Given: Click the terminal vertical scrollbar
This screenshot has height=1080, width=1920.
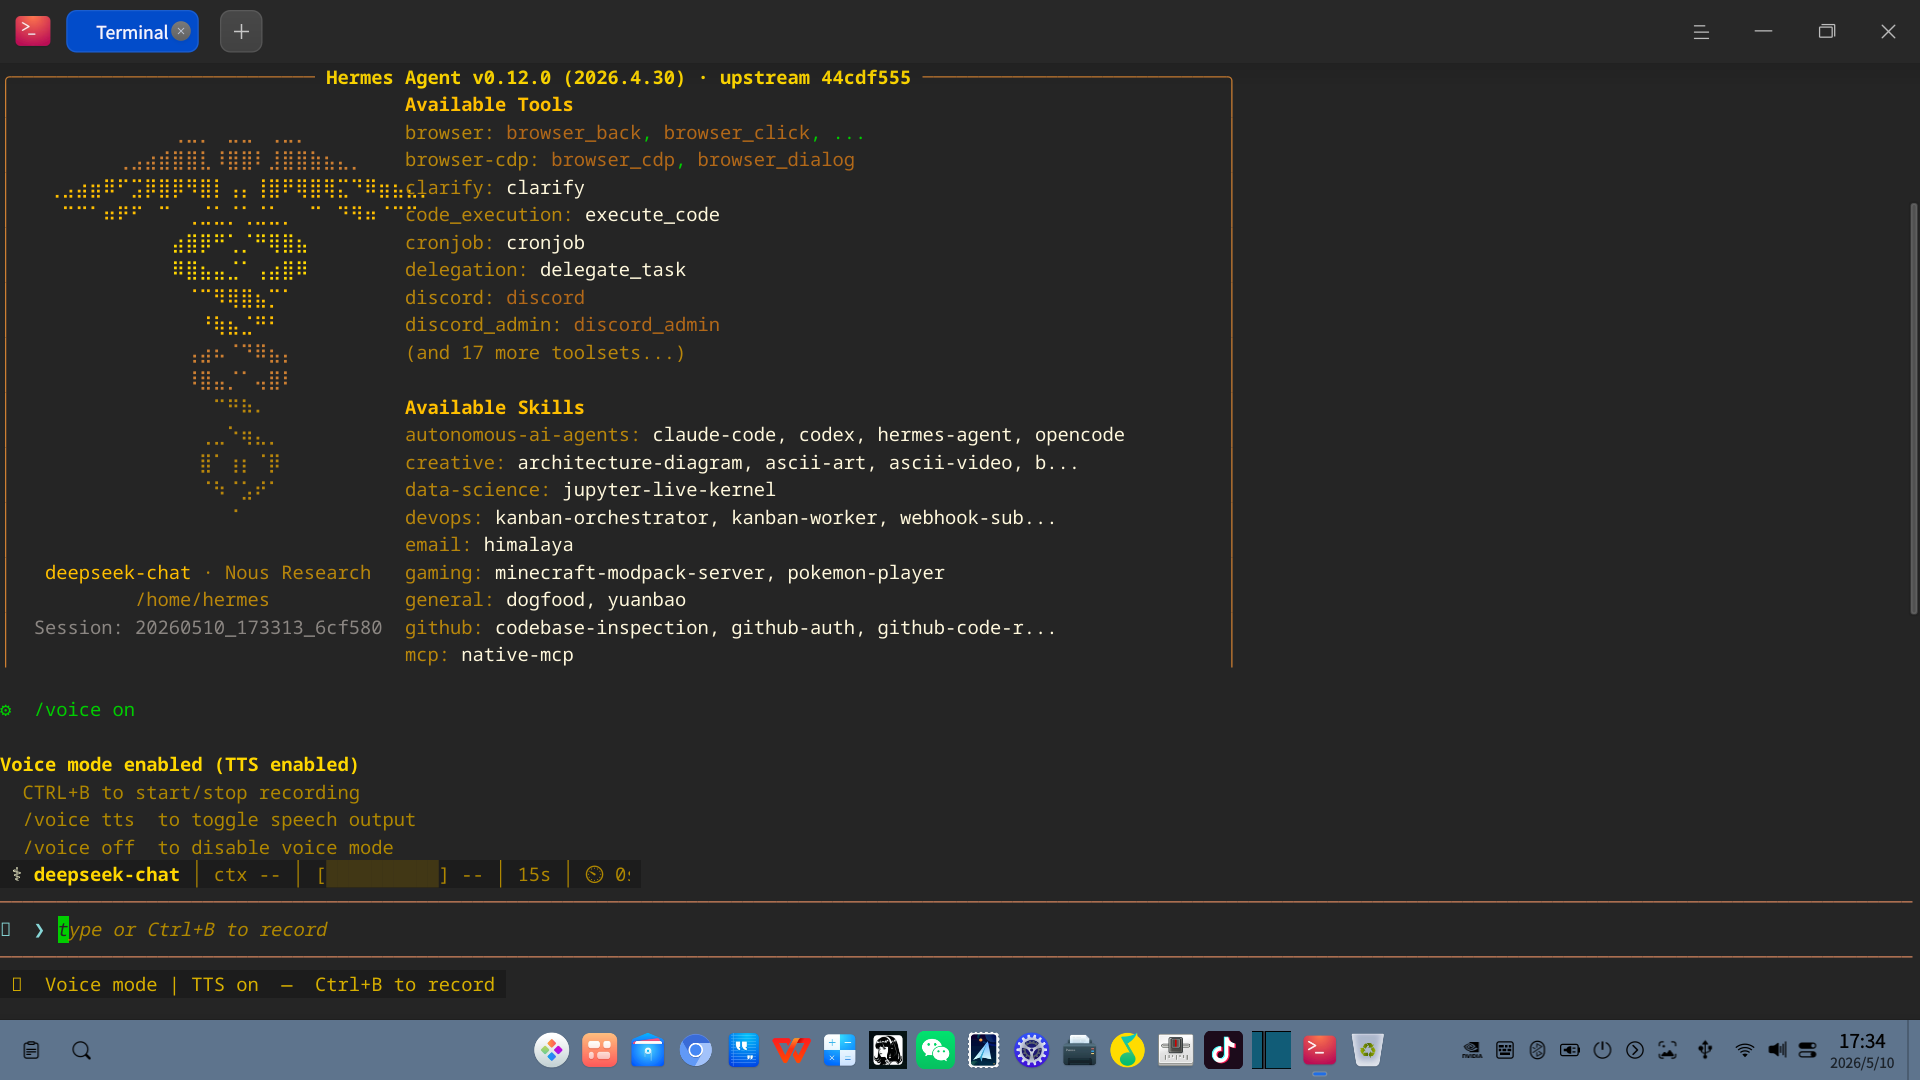Looking at the screenshot, I should 1913,408.
